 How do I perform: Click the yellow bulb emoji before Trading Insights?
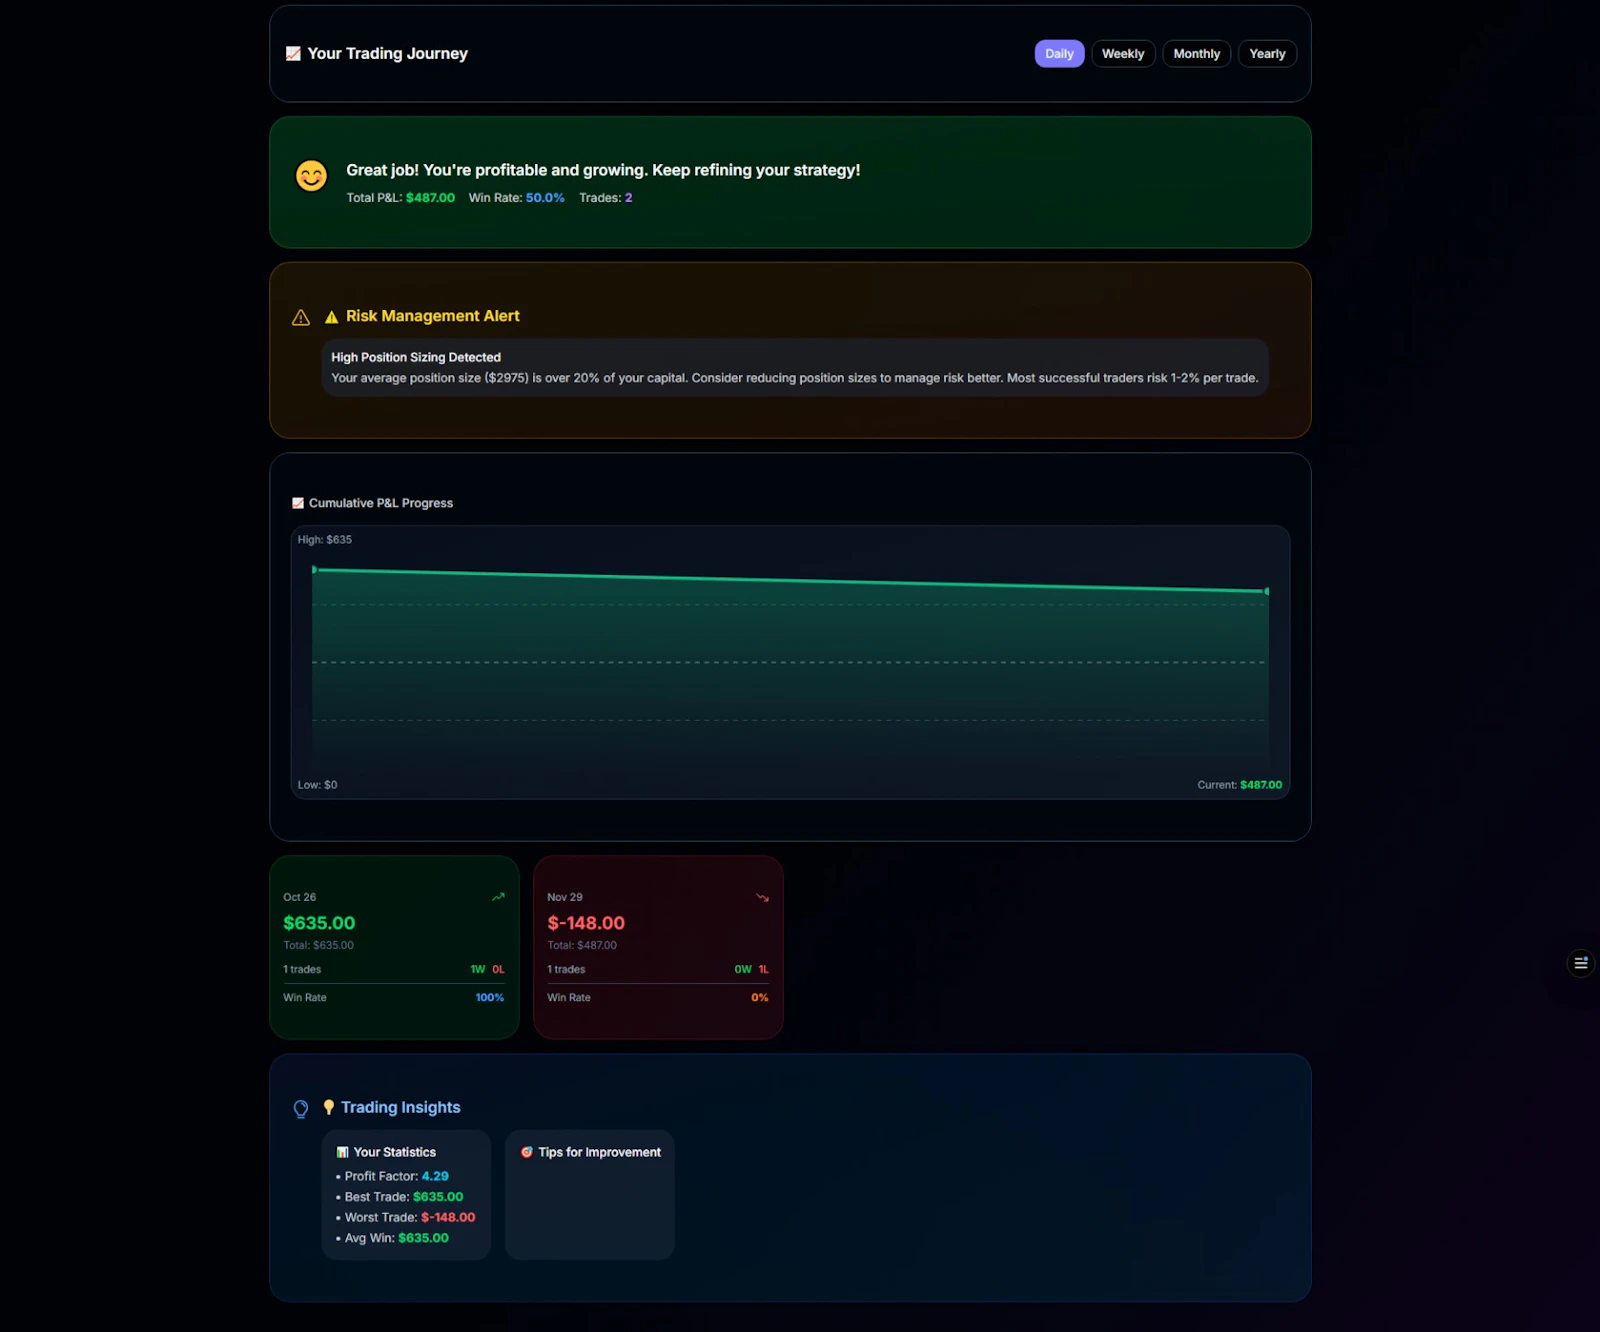(328, 1107)
